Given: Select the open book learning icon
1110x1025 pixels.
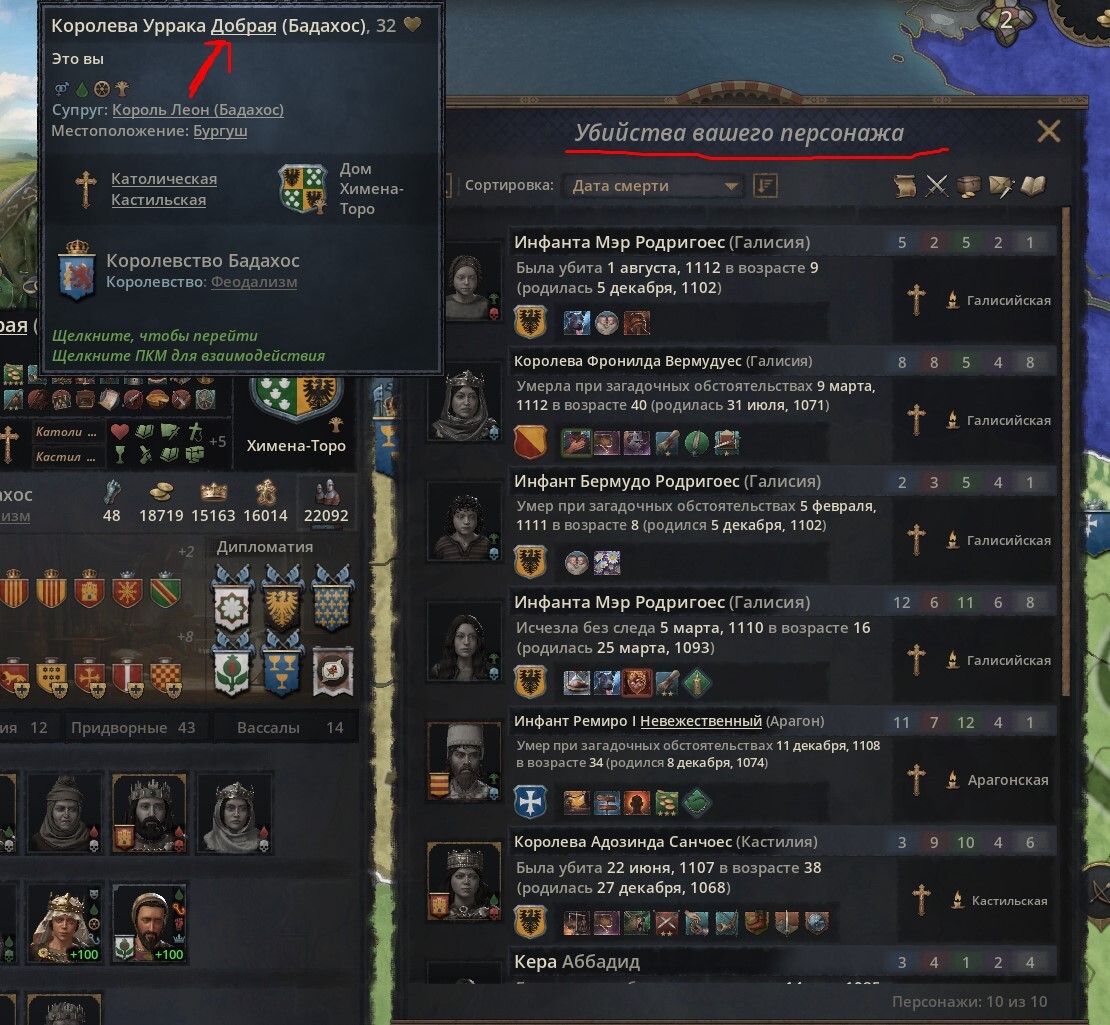Looking at the screenshot, I should [1033, 186].
